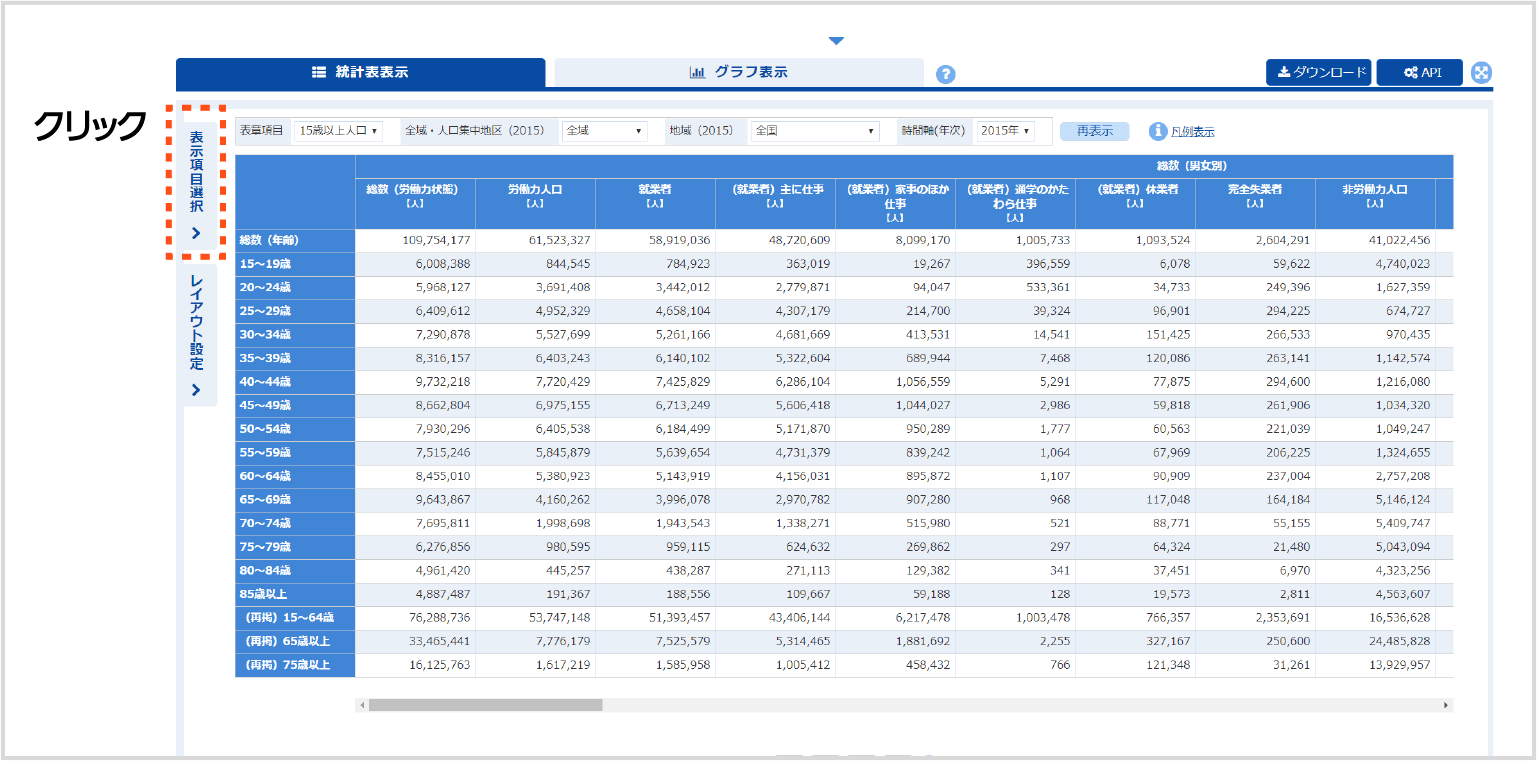Click the ダウンロード button

[1320, 72]
